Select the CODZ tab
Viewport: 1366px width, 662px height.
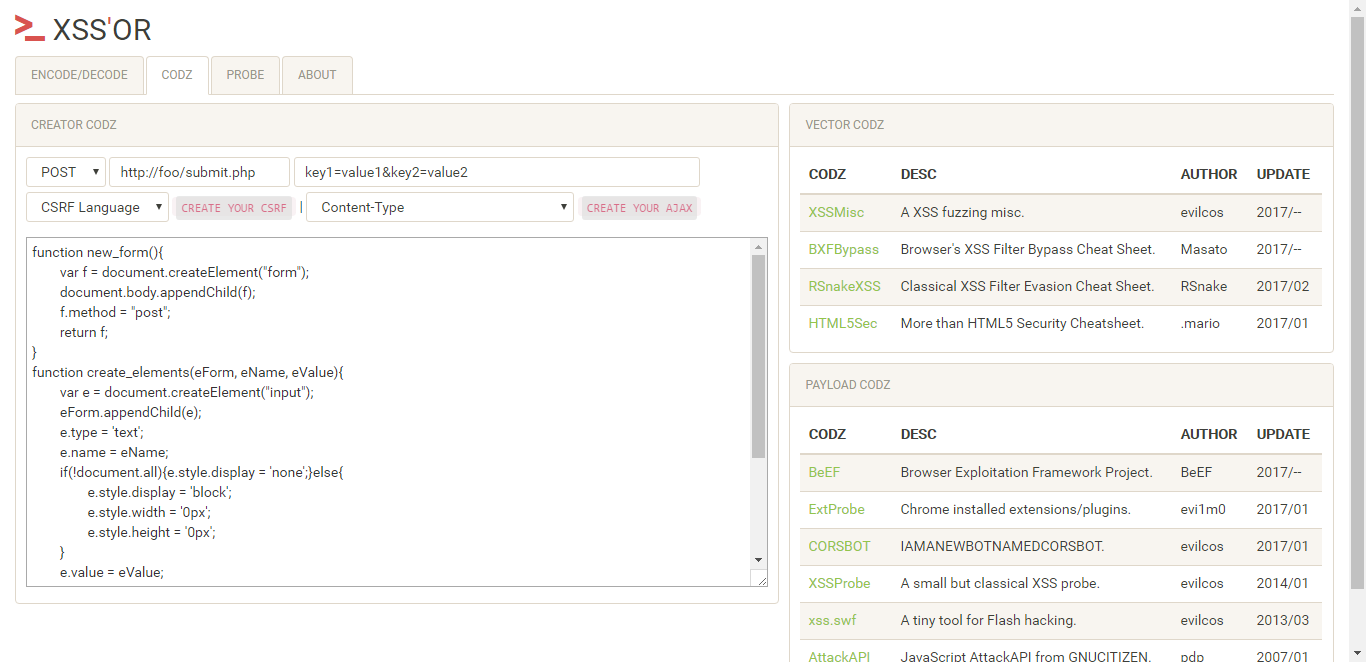(177, 74)
